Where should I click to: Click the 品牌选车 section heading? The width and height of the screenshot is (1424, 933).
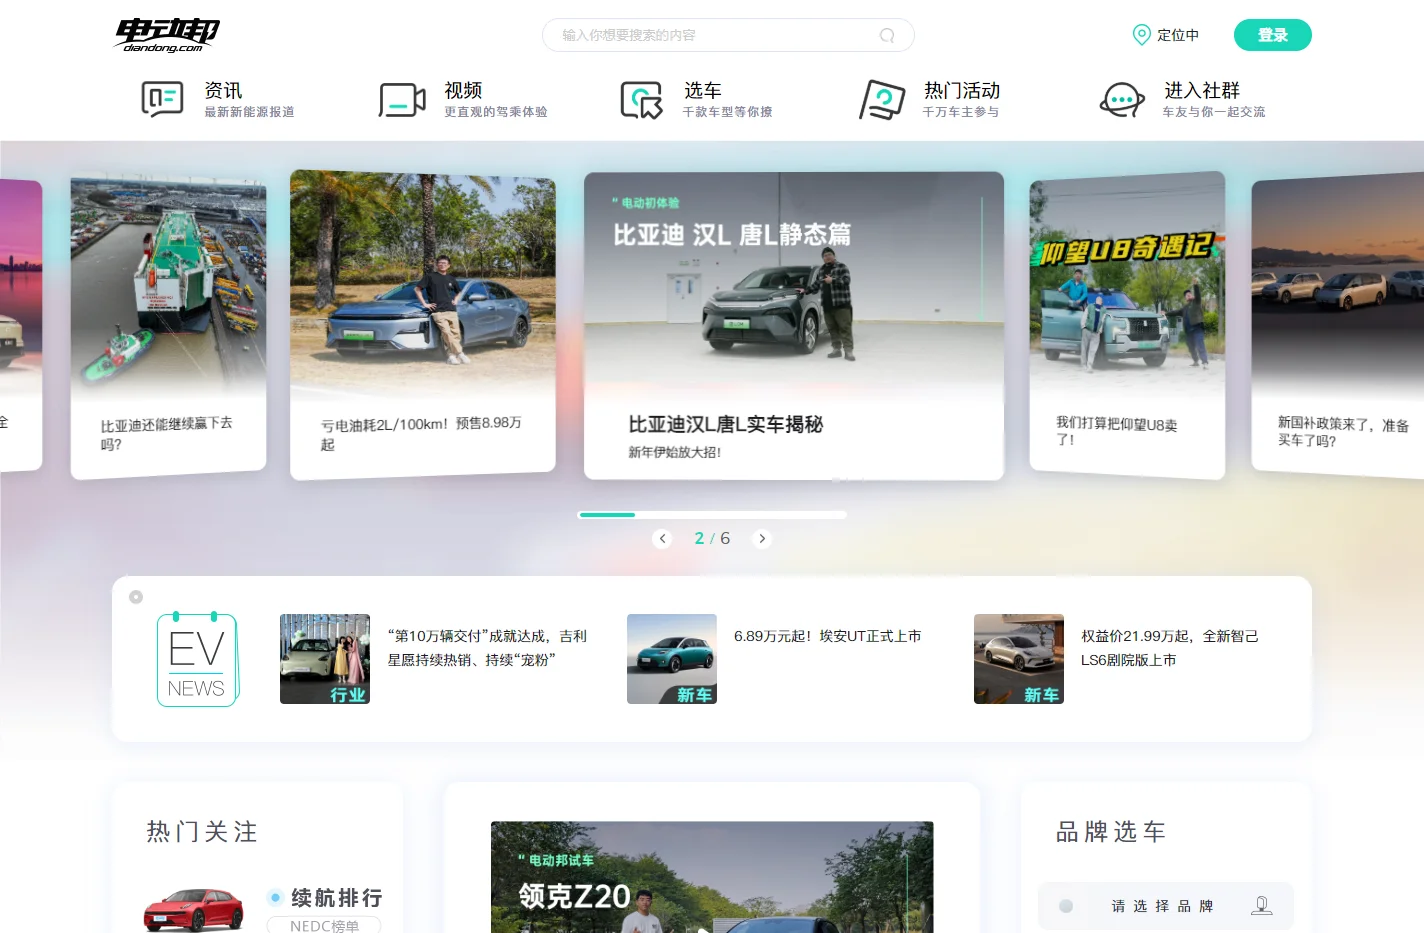click(1111, 832)
